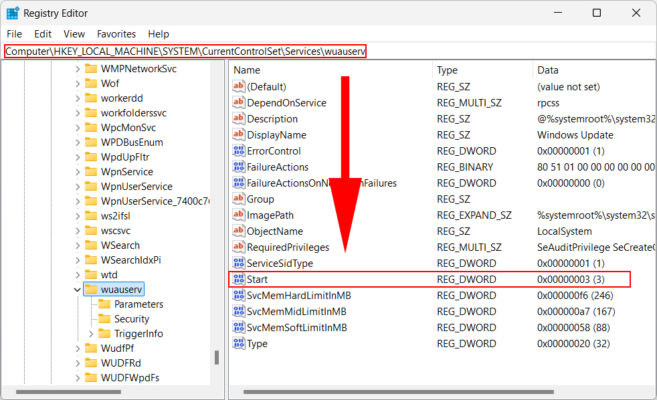Screen dimensions: 657x400
Task: Expand the TriggerInfo subkey
Action: pos(91,334)
